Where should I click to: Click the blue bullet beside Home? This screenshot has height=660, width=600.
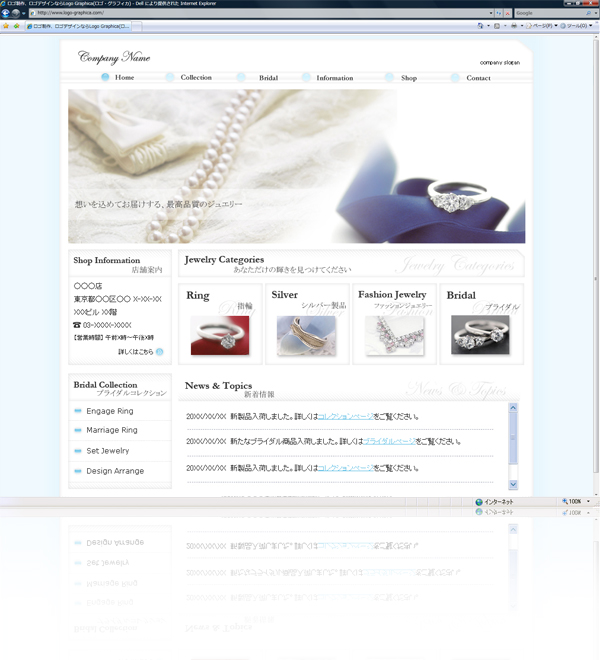105,77
